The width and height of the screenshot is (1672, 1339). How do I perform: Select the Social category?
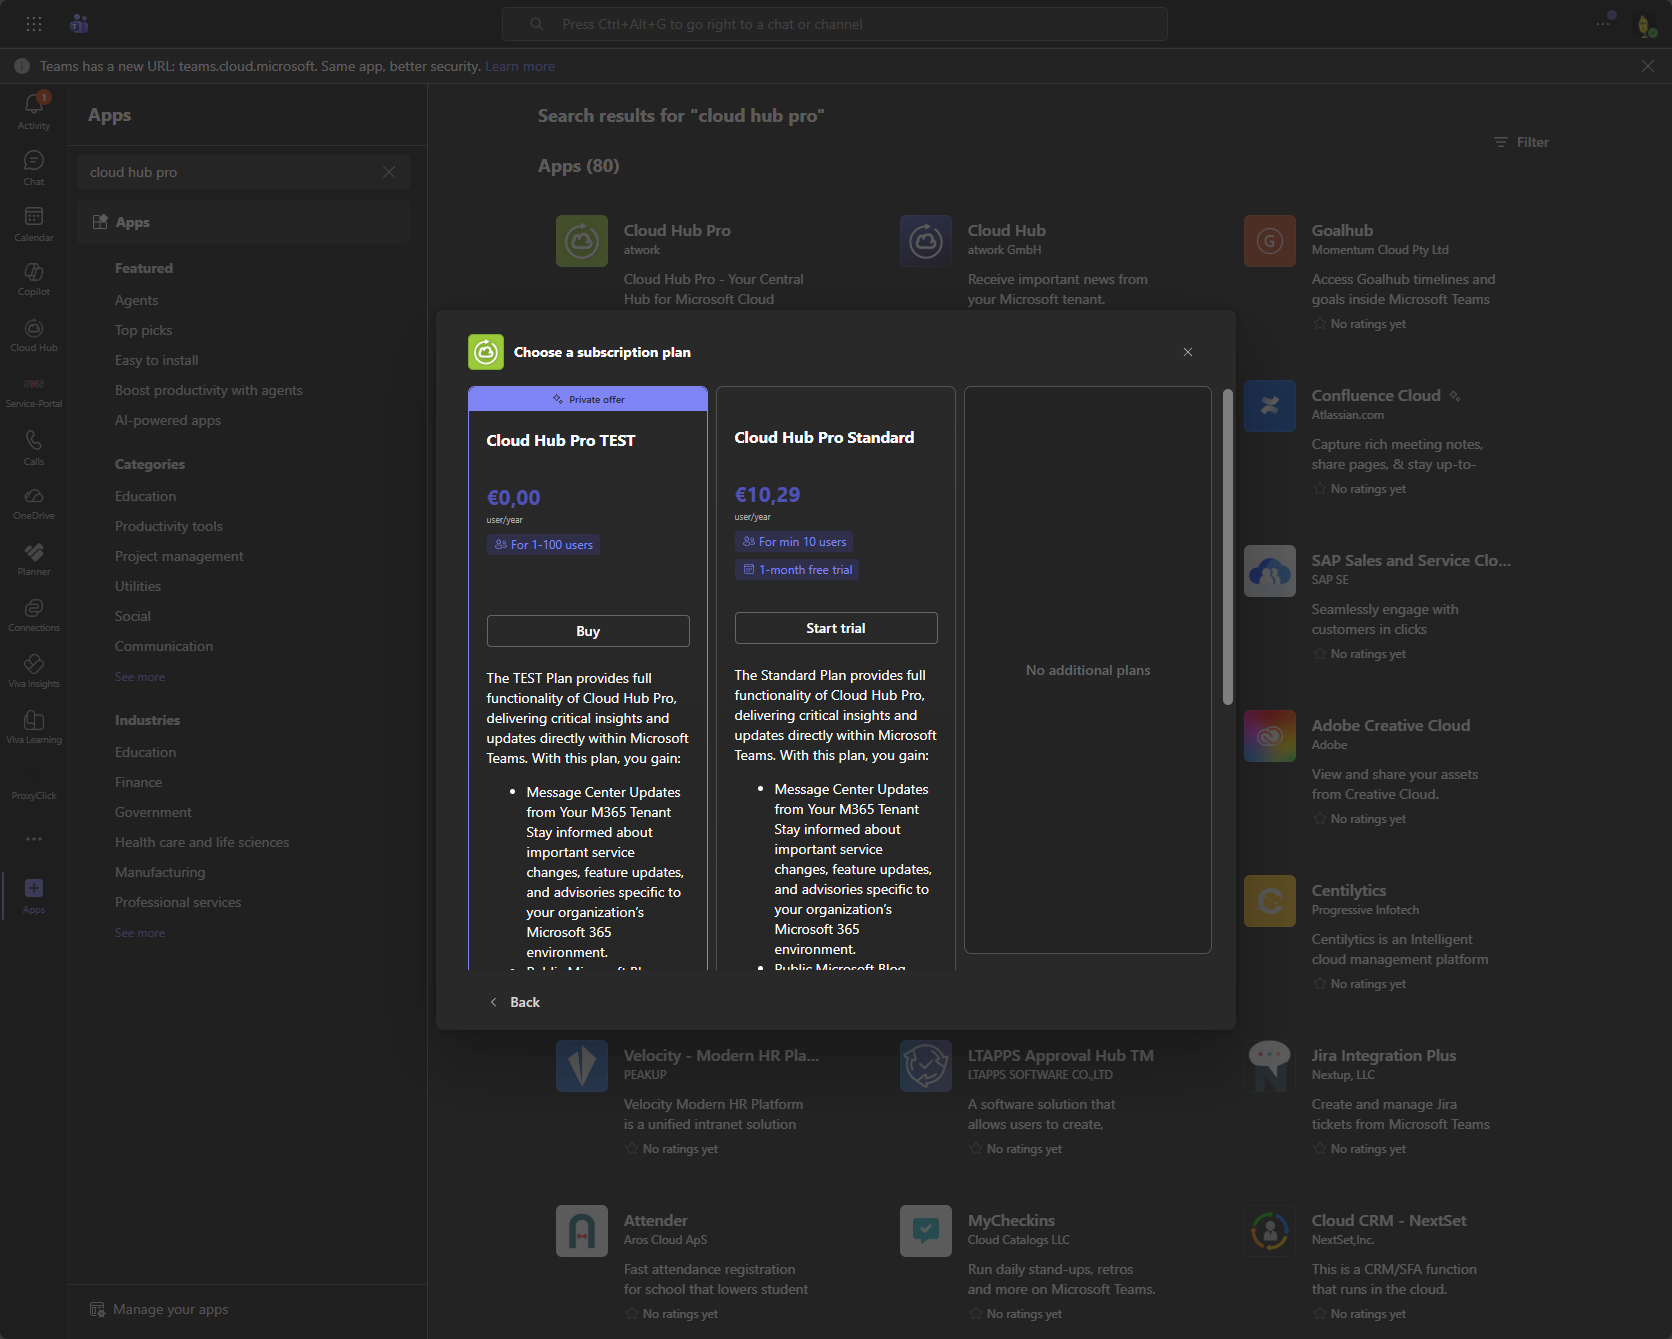(133, 616)
